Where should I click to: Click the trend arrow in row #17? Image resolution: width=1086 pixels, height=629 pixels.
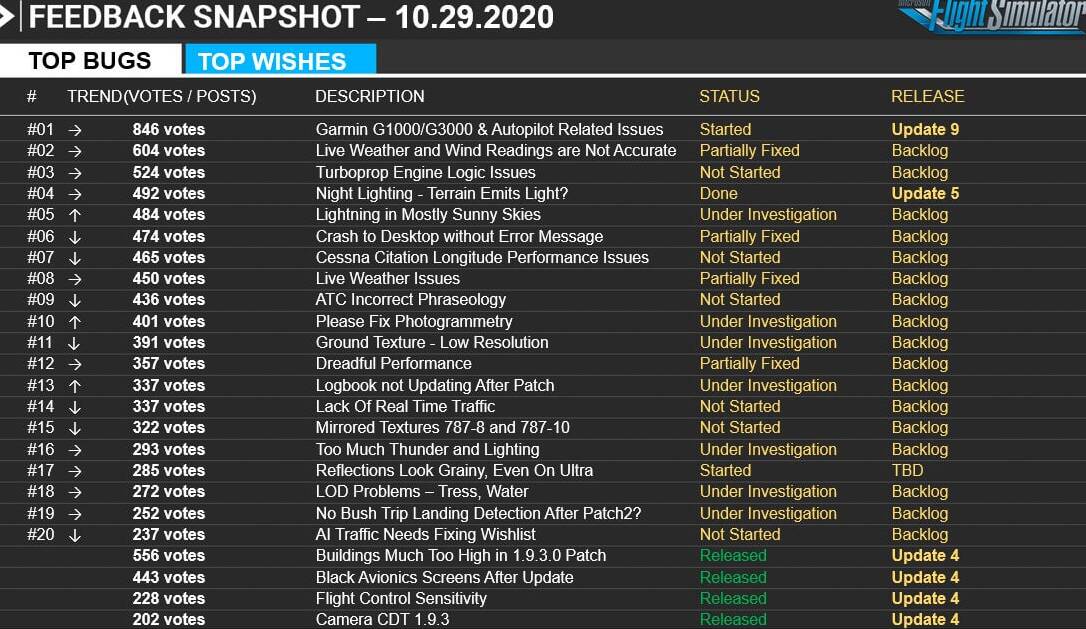pos(75,471)
